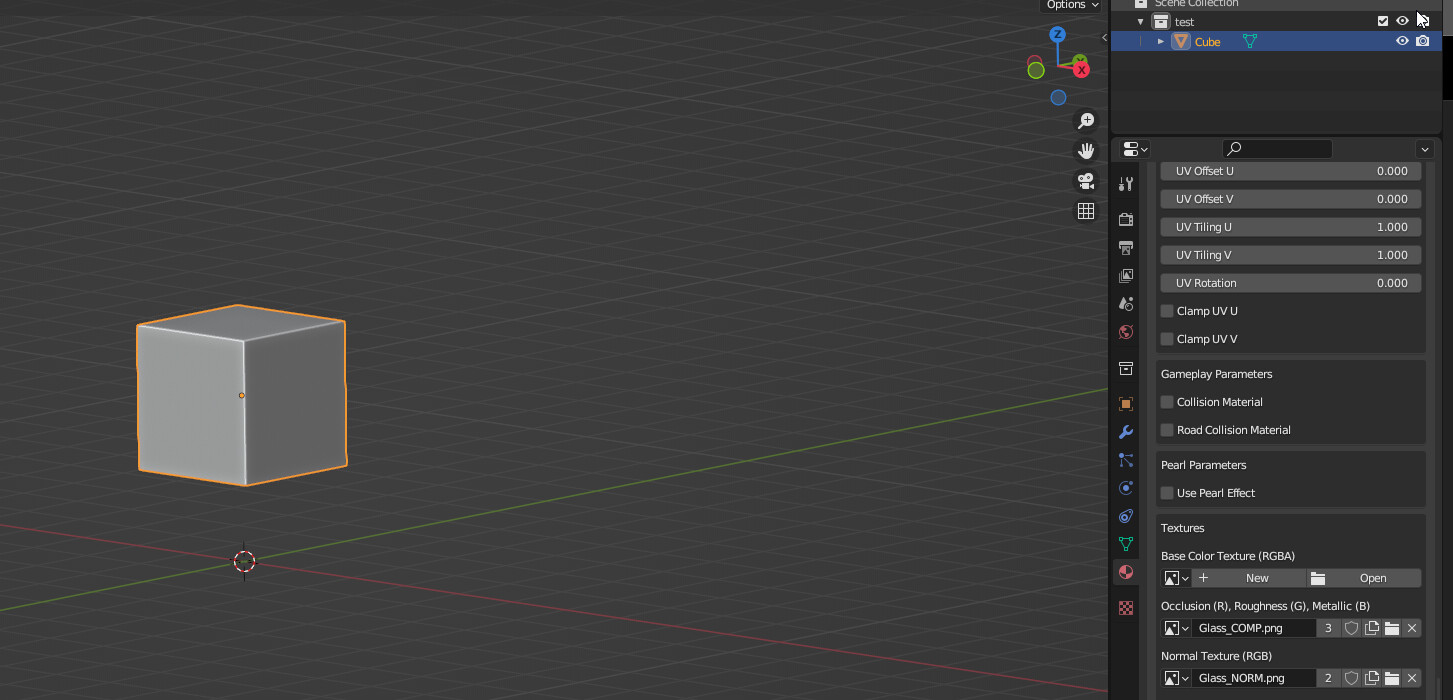
Task: Enable the Collision Material checkbox
Action: tap(1167, 402)
